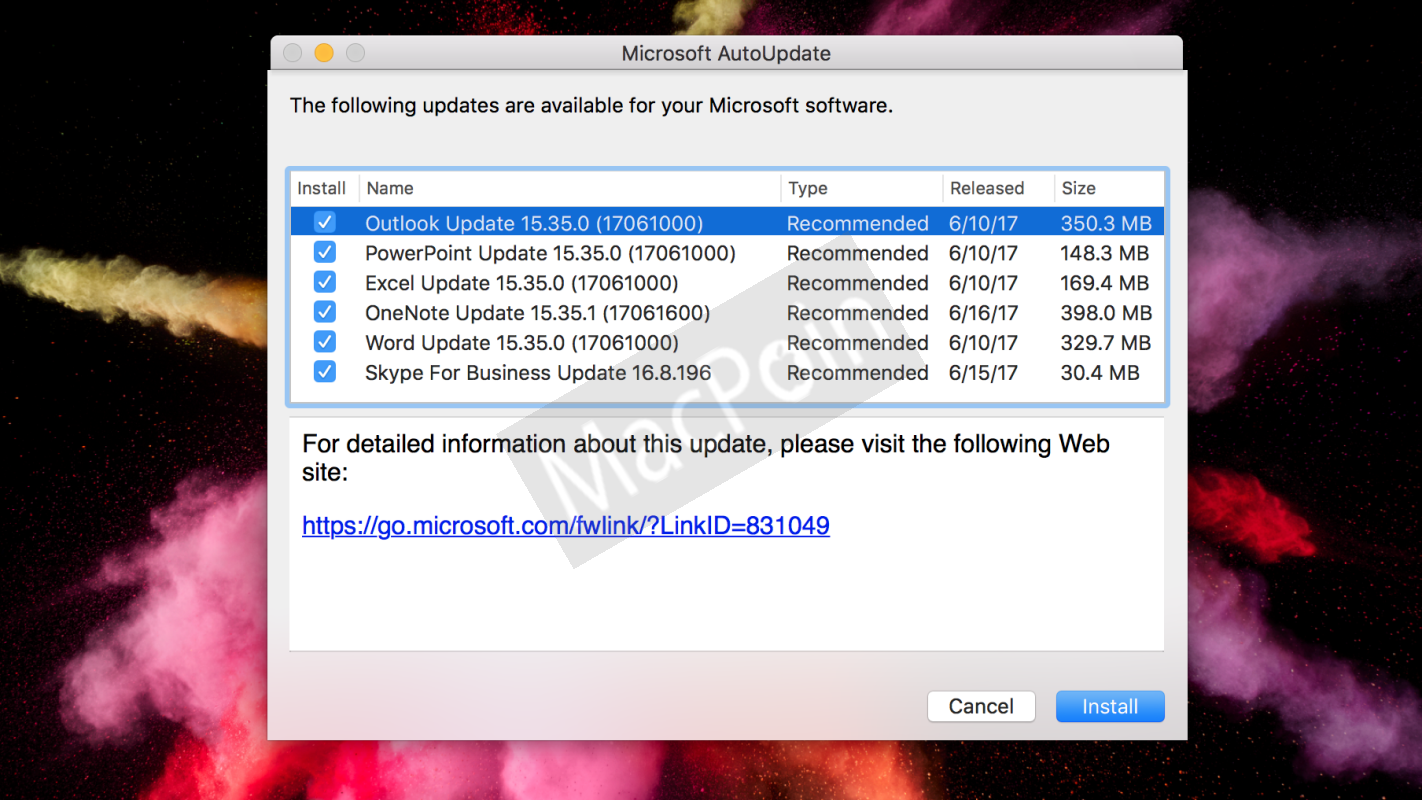Click the Released column header
The width and height of the screenshot is (1422, 800).
click(996, 188)
